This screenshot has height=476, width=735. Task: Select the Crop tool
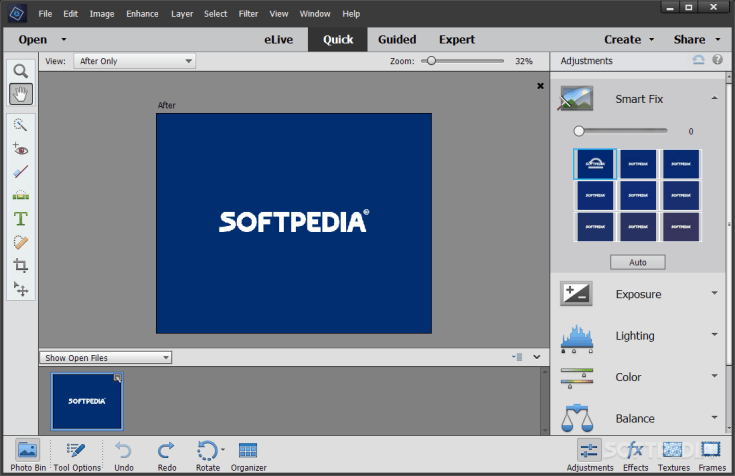20,265
